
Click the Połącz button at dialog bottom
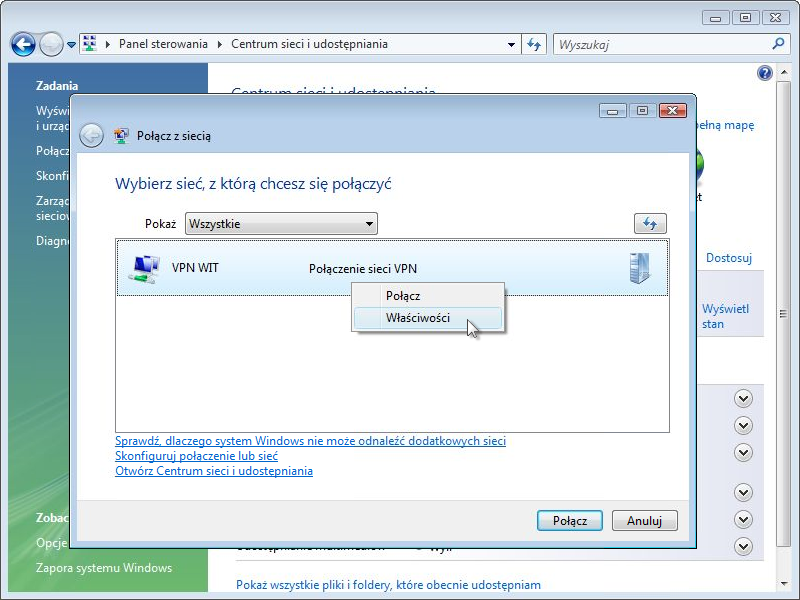pos(569,521)
